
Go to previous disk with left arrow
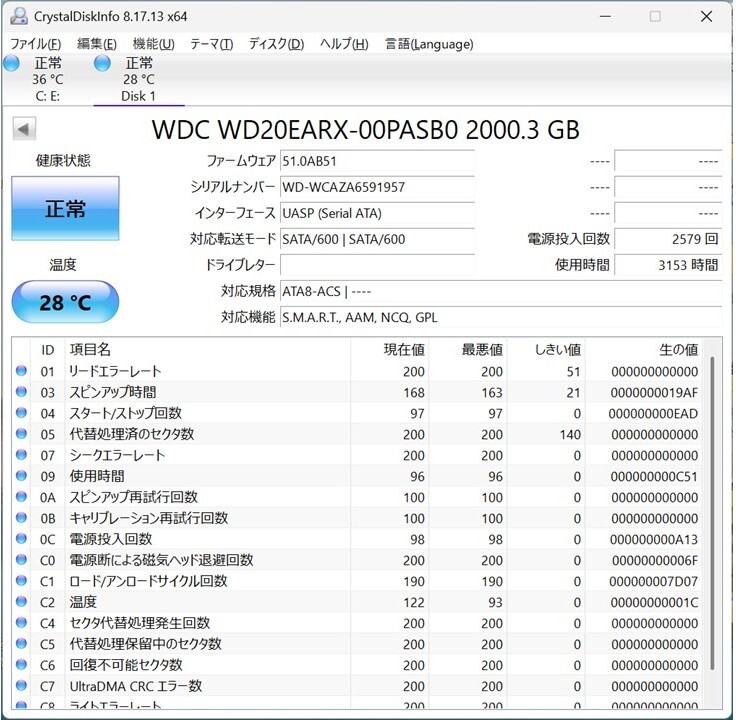(24, 129)
